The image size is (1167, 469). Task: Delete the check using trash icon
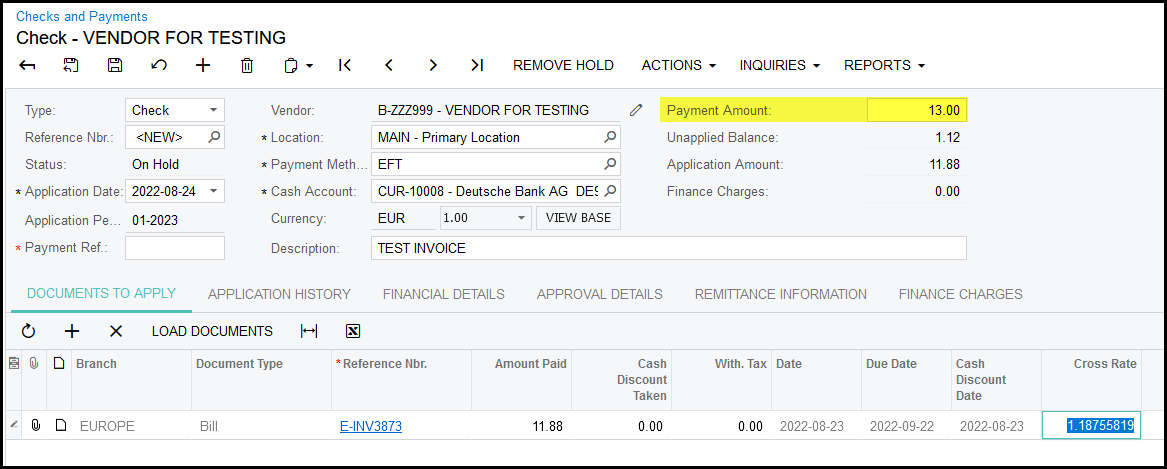click(x=247, y=65)
